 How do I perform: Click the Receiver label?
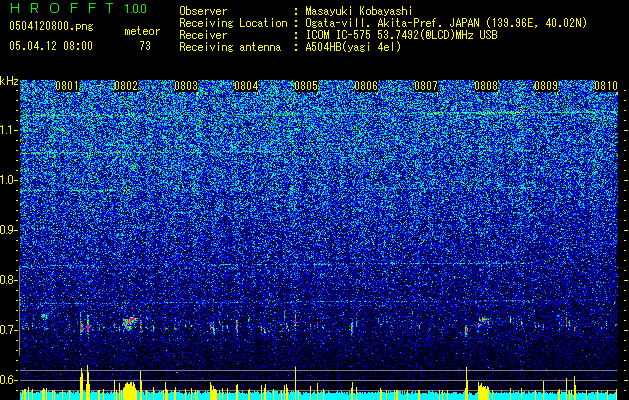203,35
